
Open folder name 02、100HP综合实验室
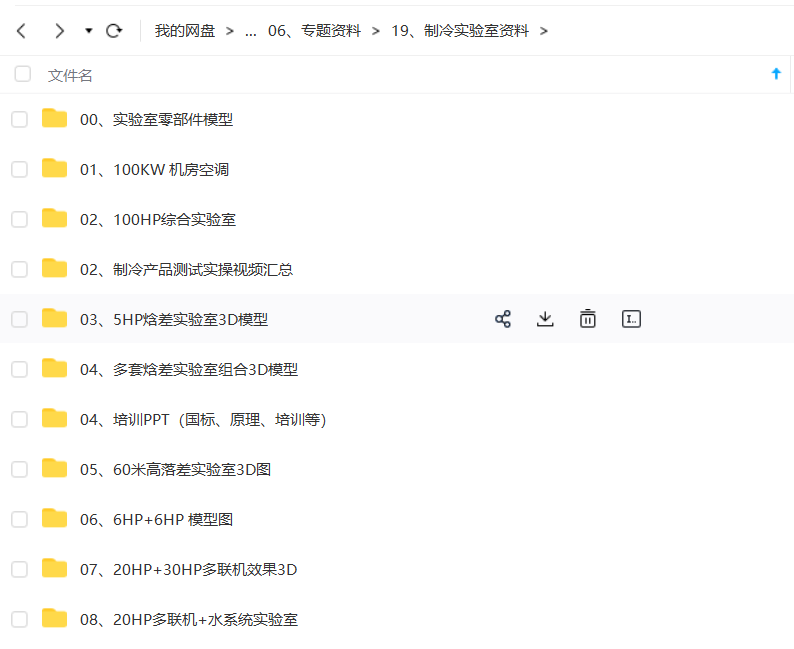coord(158,219)
